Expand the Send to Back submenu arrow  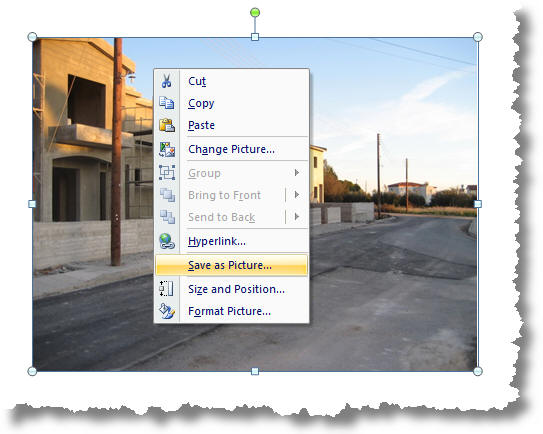tap(296, 217)
